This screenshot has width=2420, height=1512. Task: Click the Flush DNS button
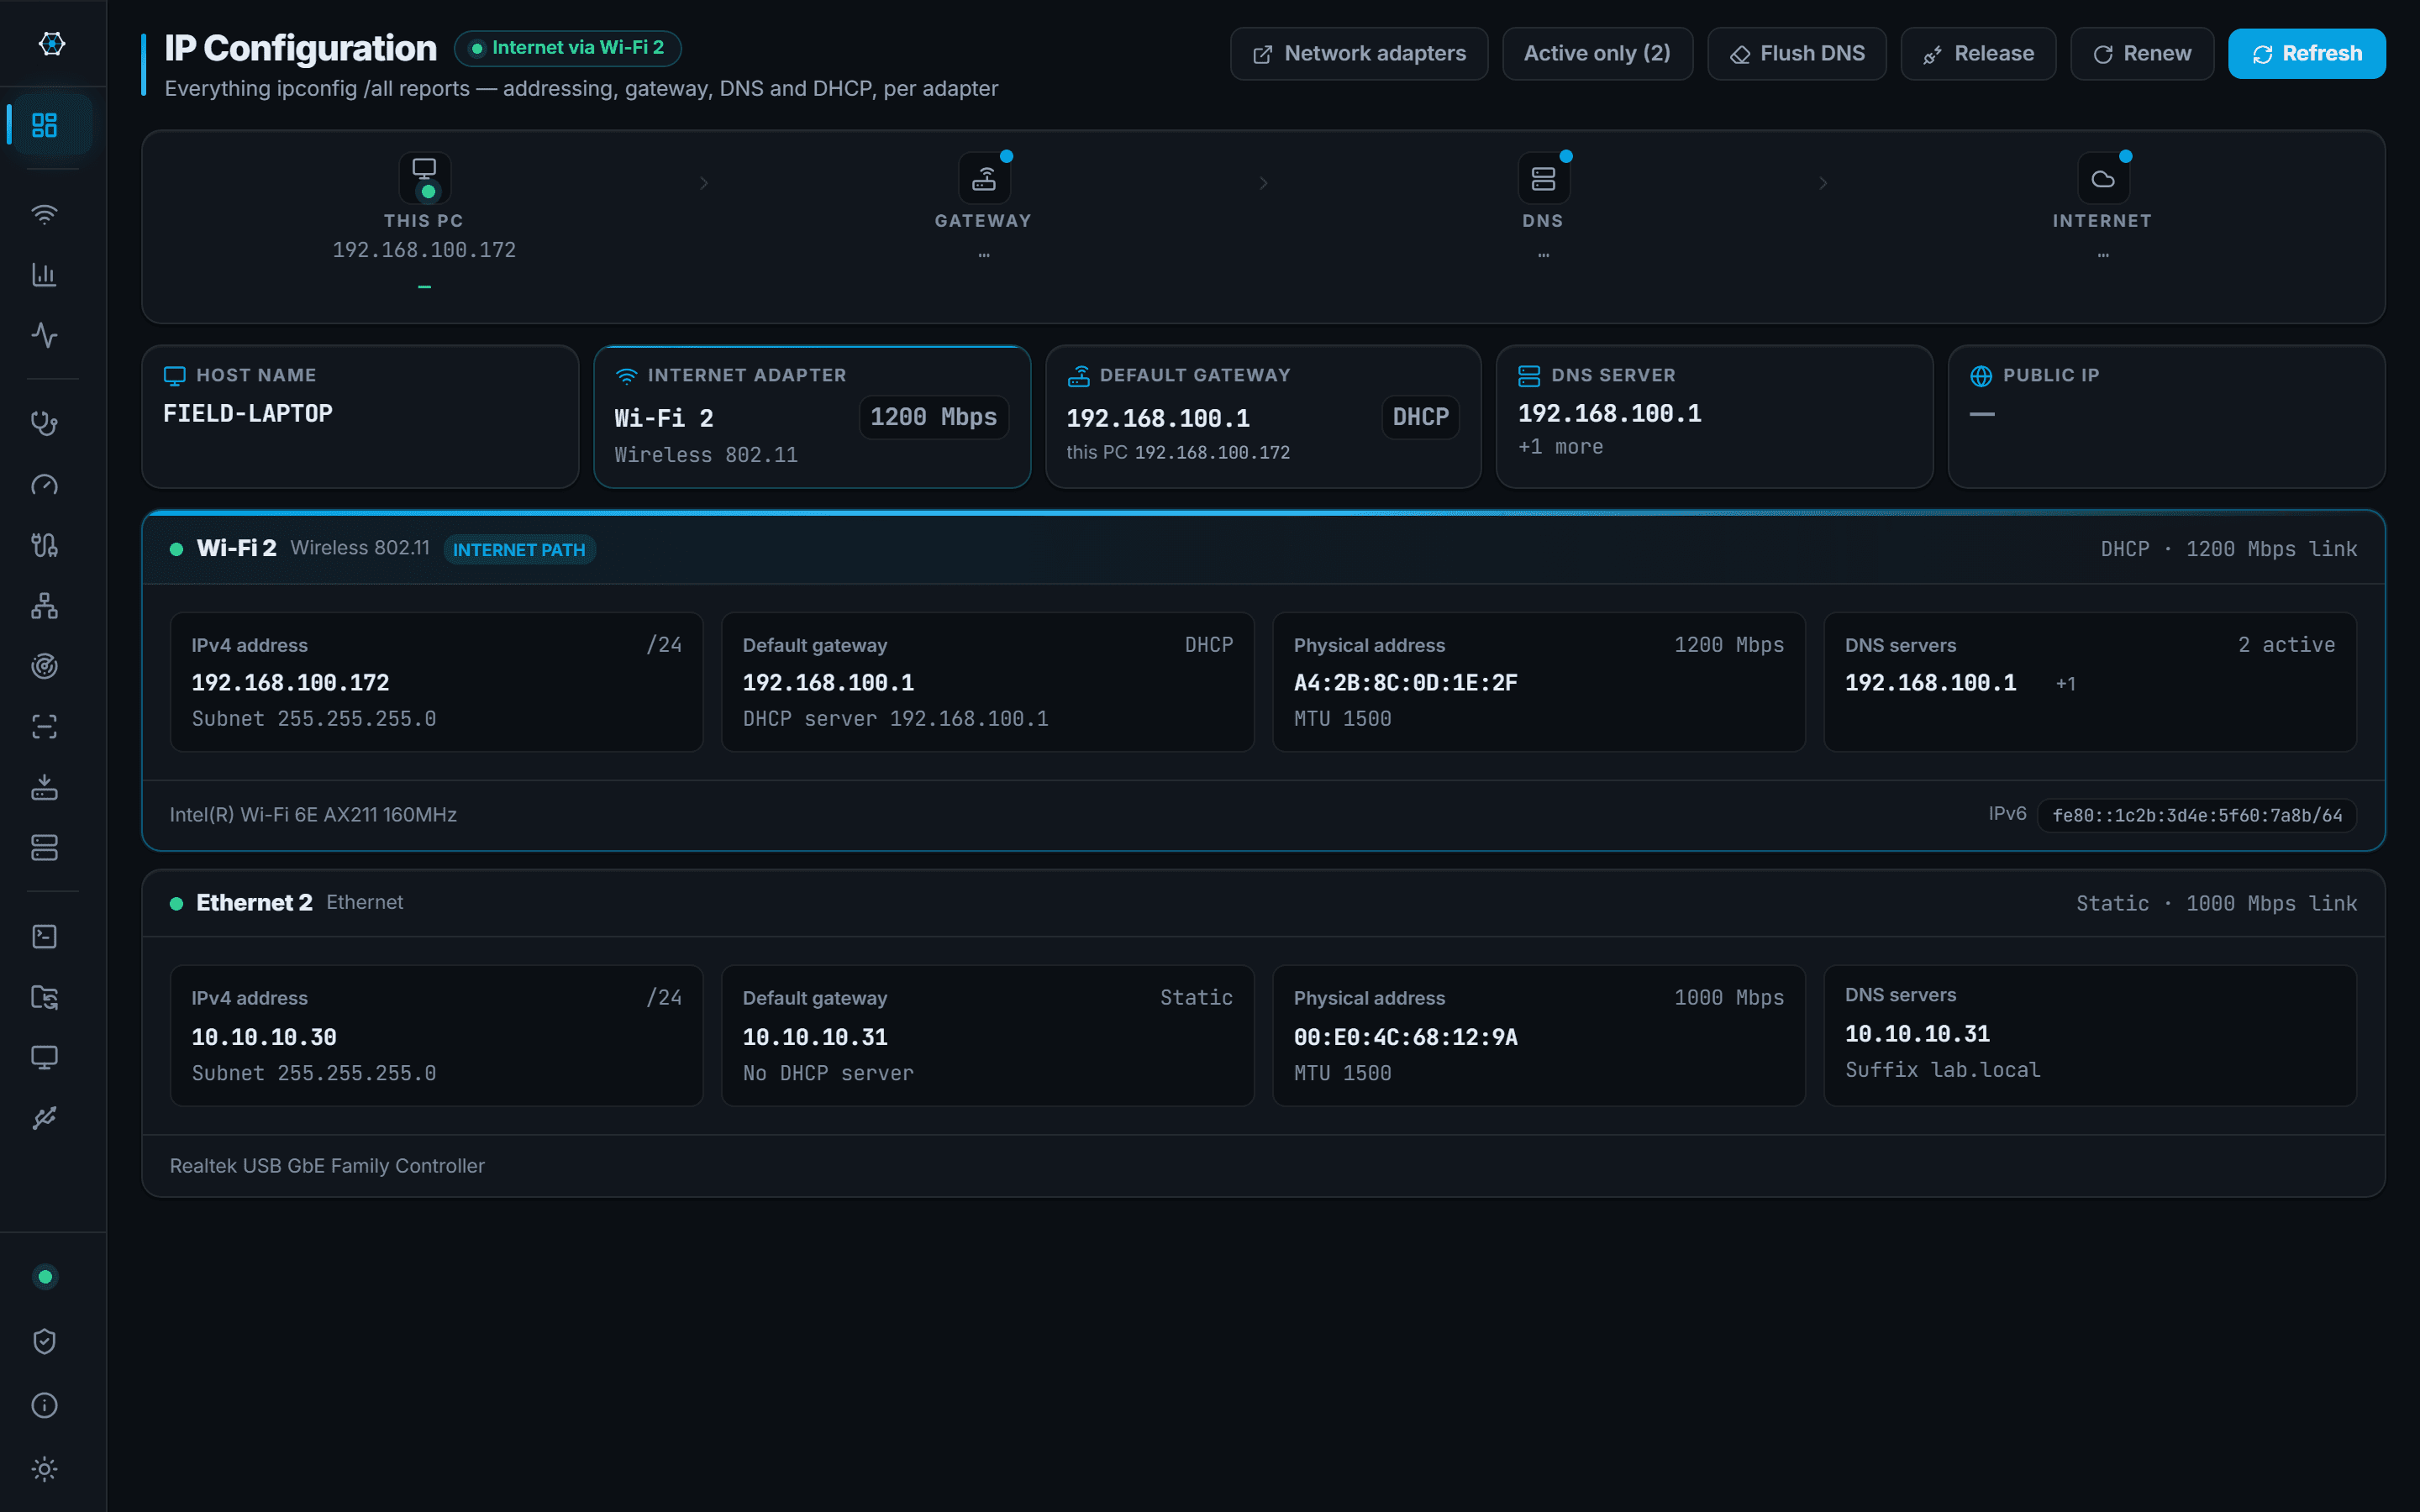(1797, 53)
